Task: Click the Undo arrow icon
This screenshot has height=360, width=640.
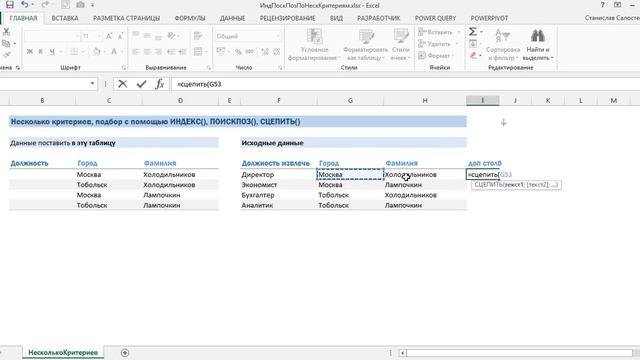Action: (25, 5)
